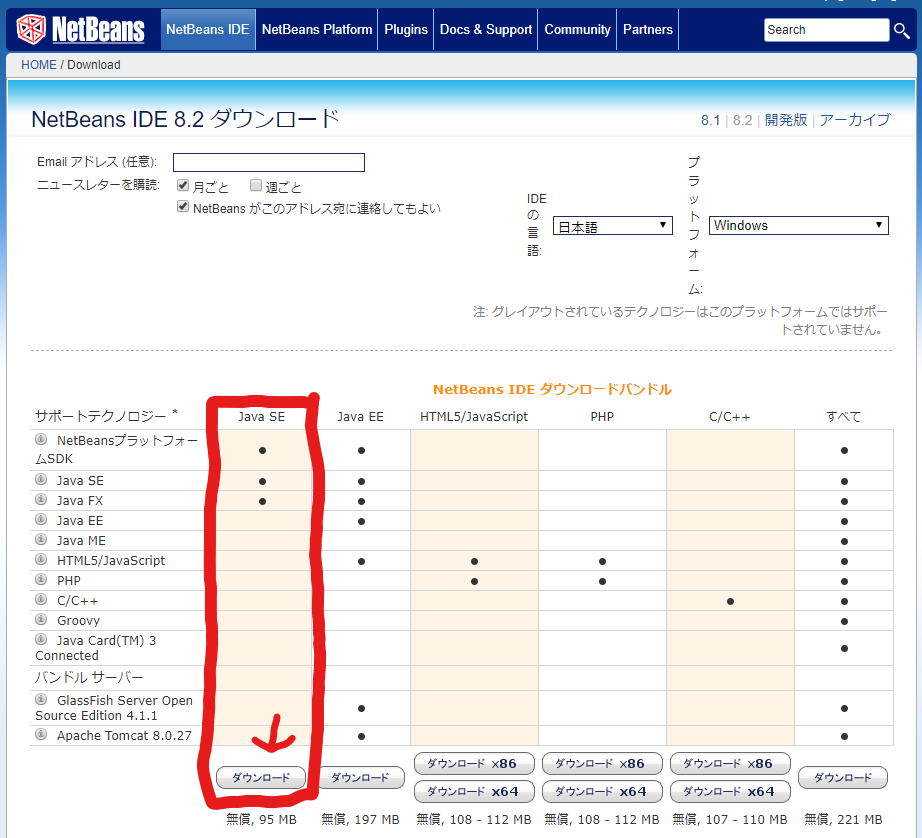
Task: Click the search magnifier icon
Action: pos(902,30)
